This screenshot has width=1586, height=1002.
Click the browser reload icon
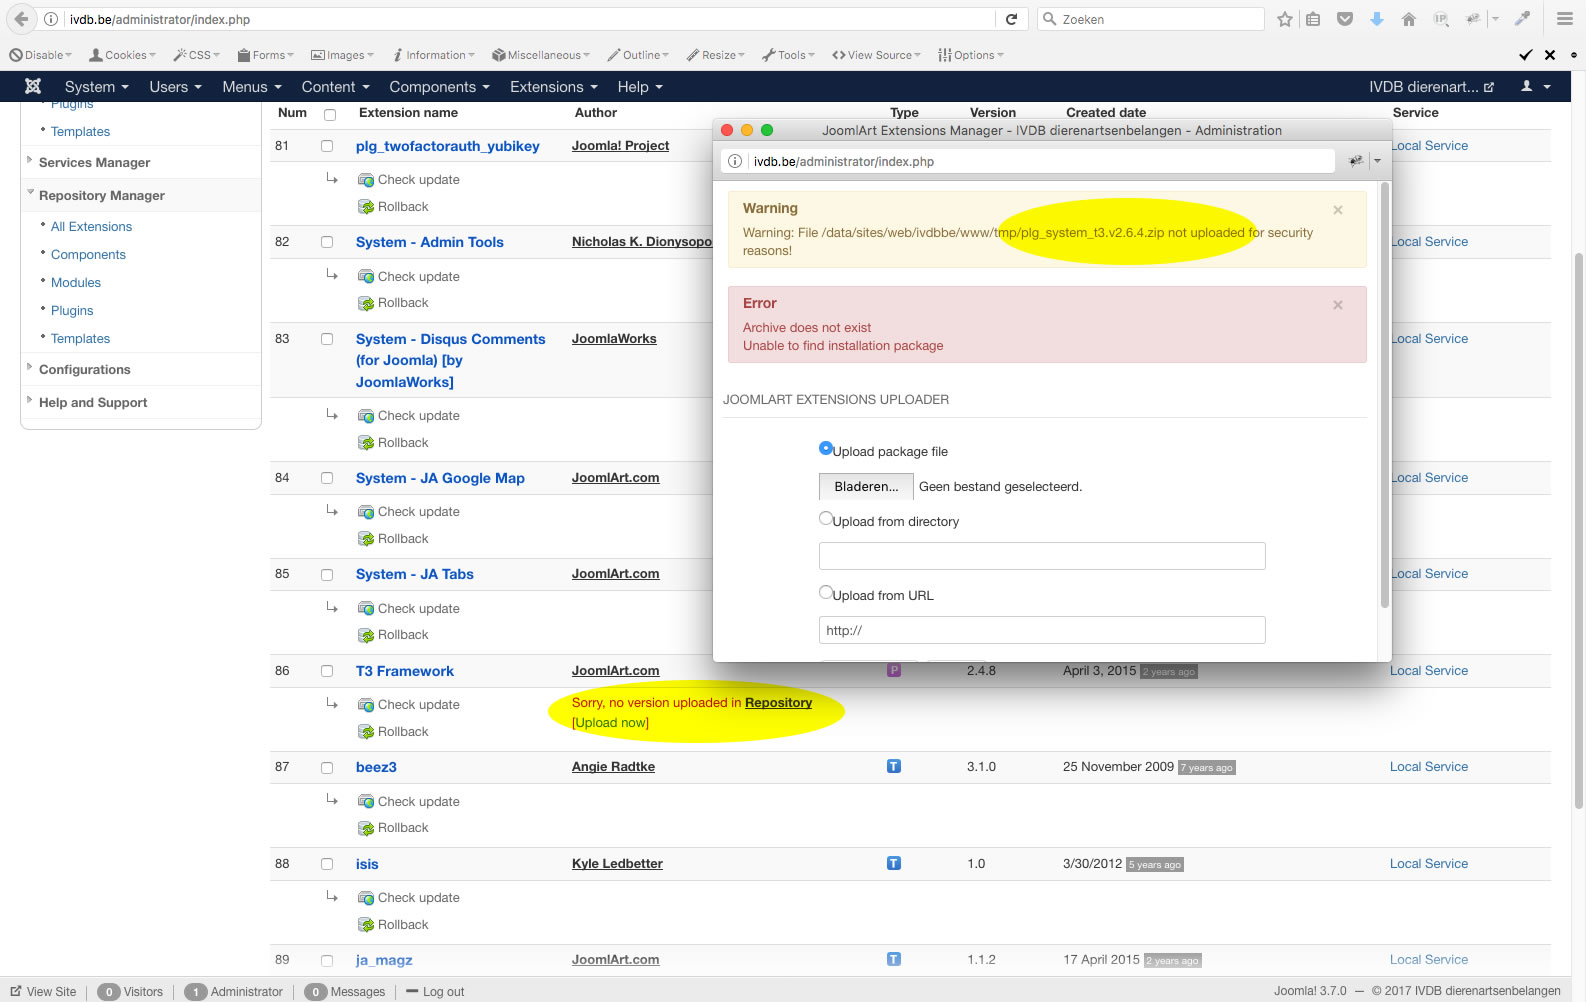pyautogui.click(x=1011, y=19)
